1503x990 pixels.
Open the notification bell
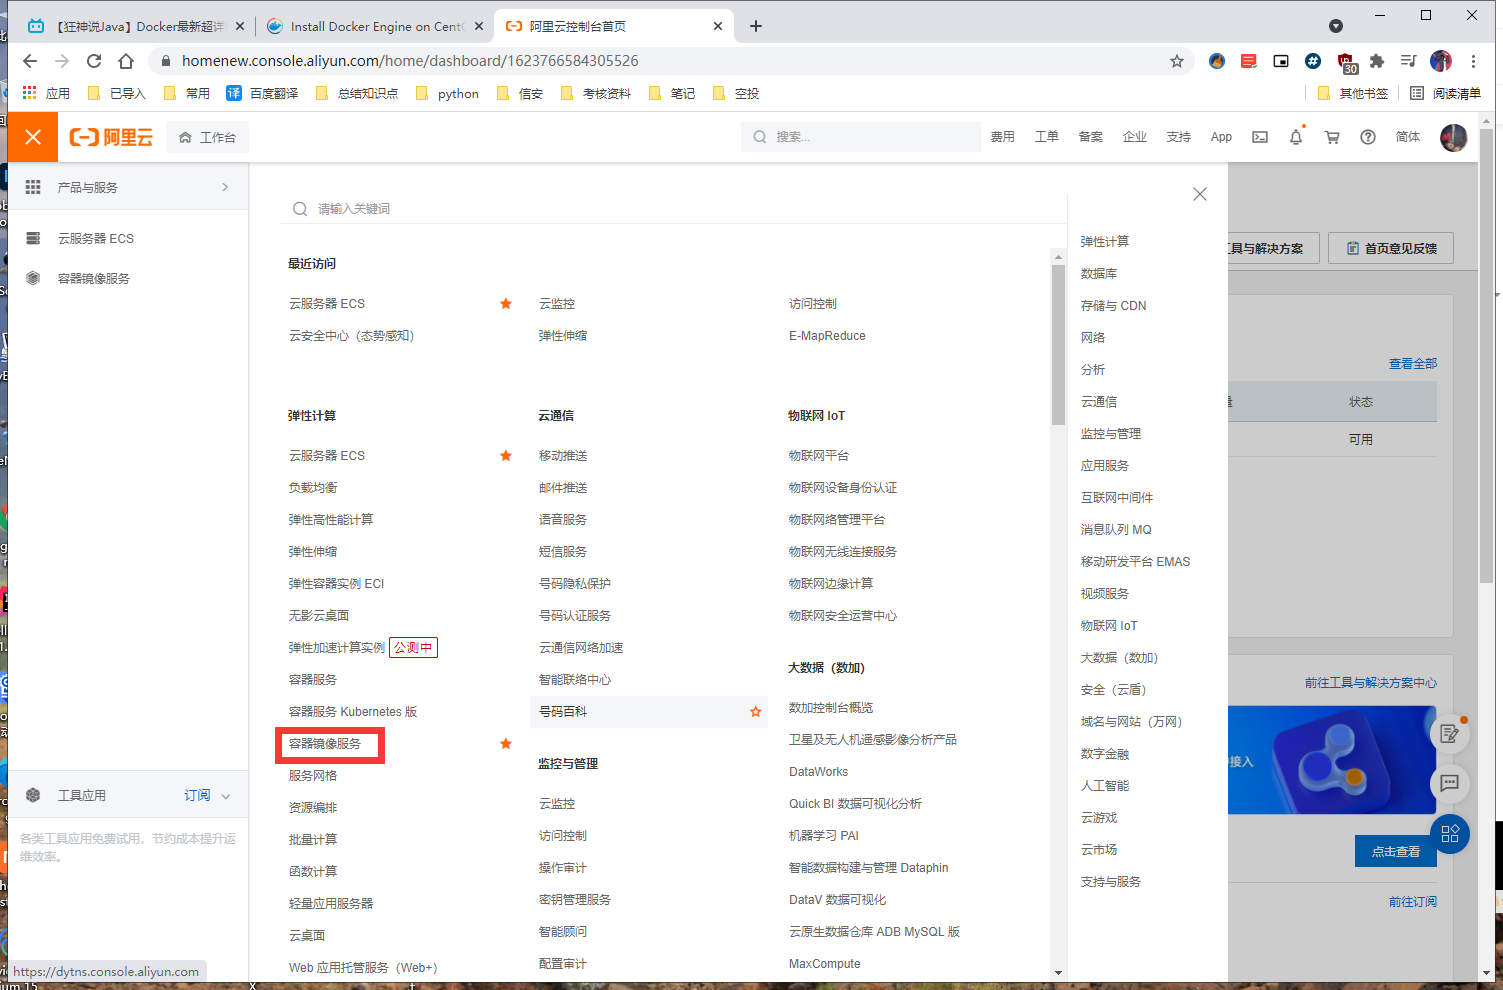point(1296,137)
